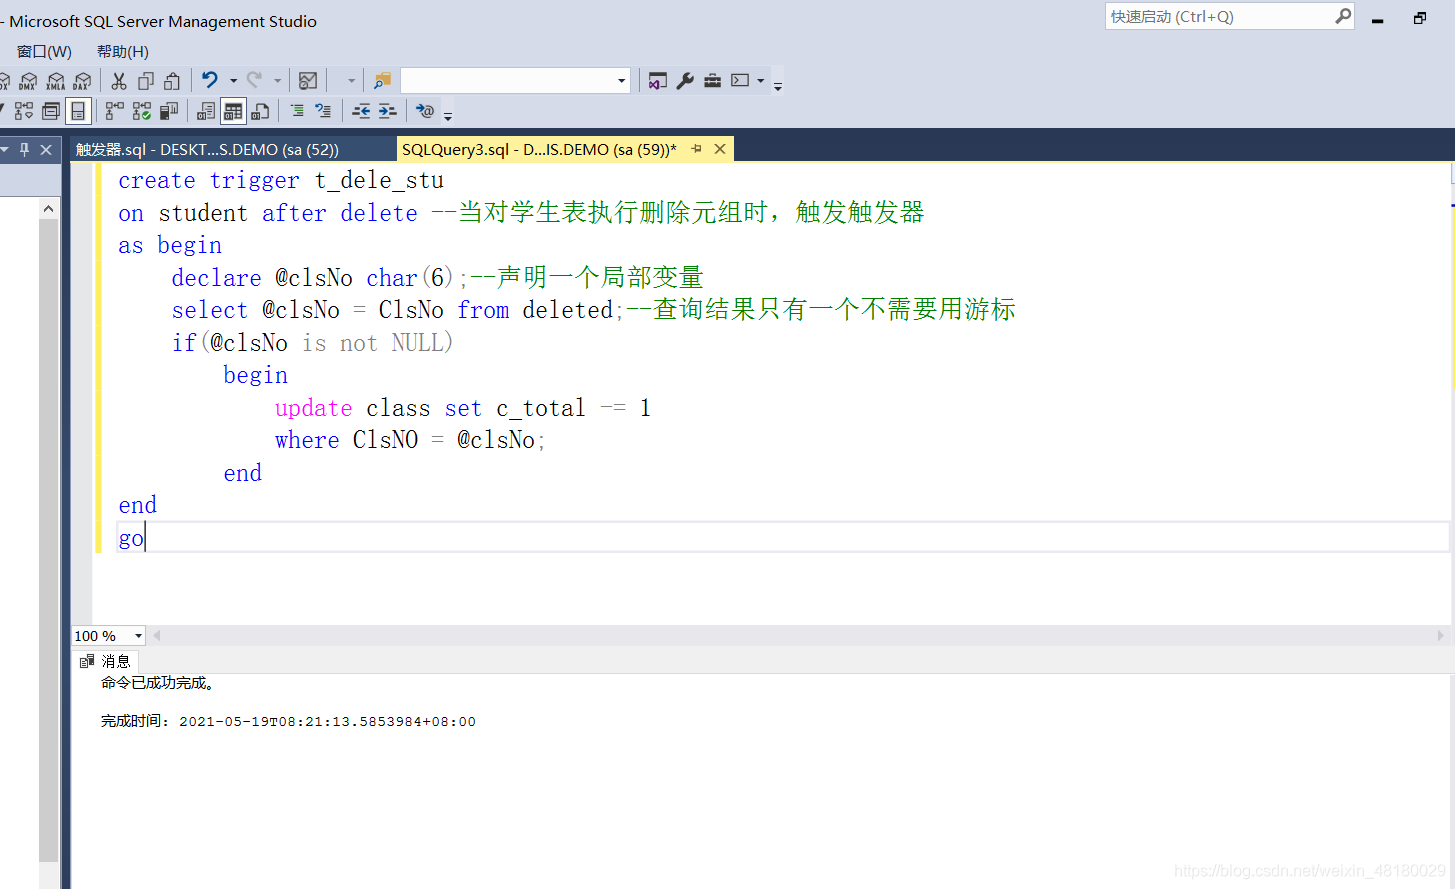
Task: Toggle include actual execution plan
Action: coord(115,111)
